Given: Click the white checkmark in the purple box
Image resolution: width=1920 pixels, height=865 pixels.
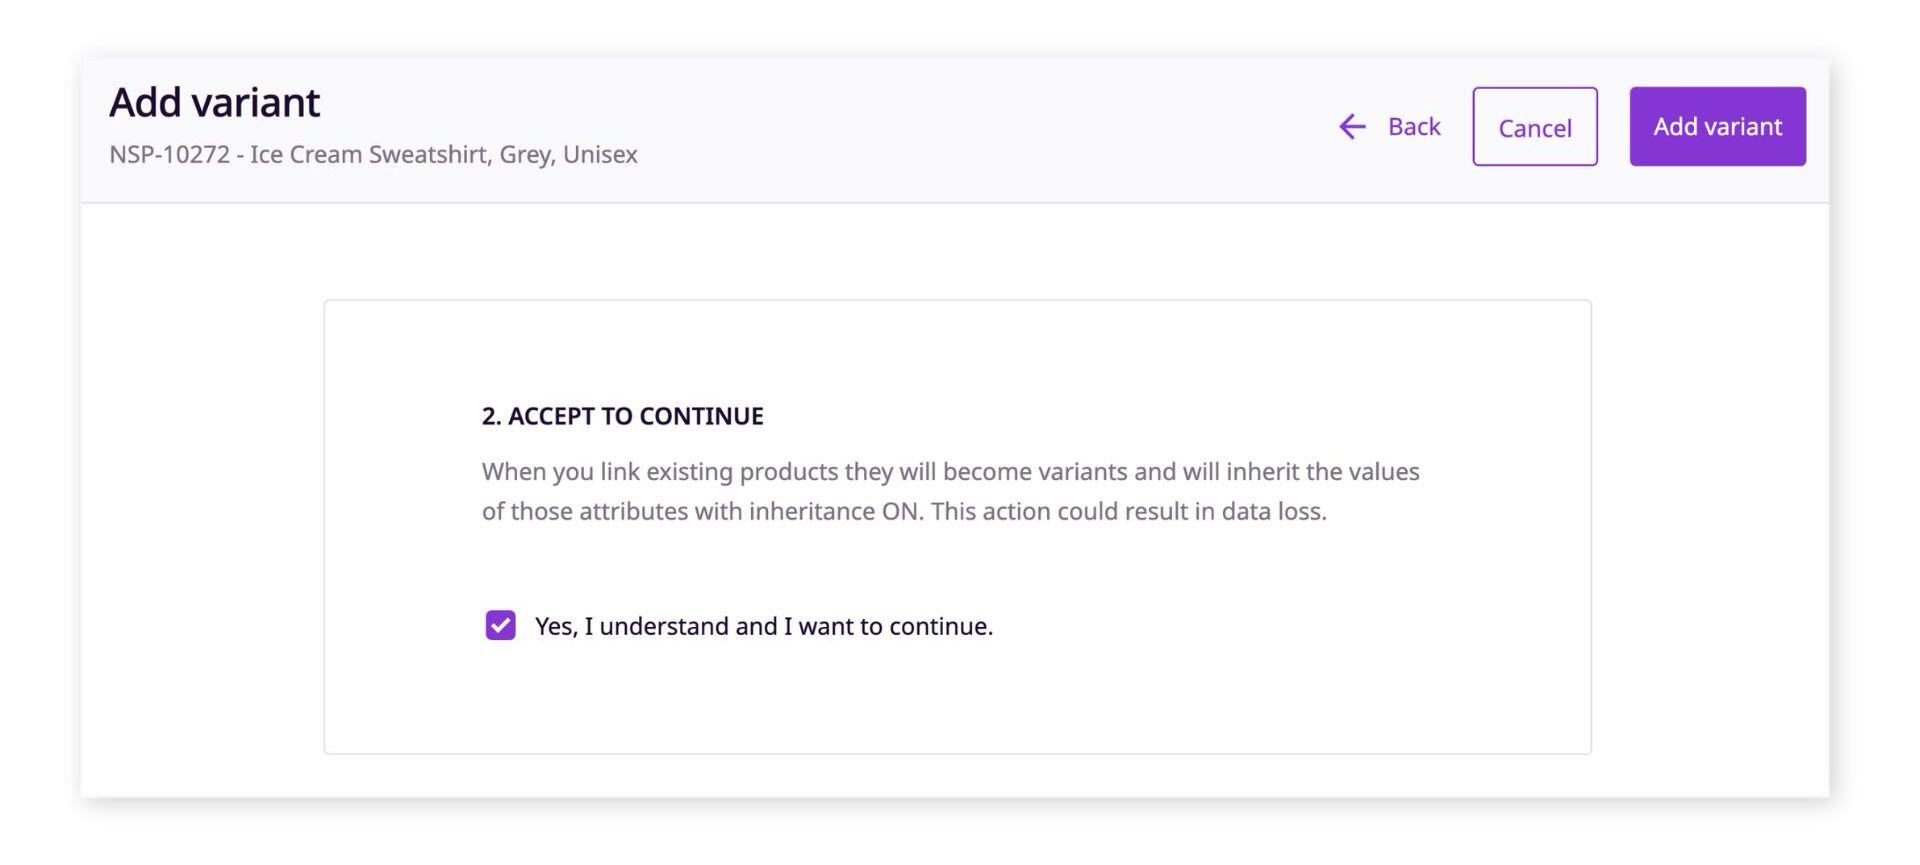Looking at the screenshot, I should pyautogui.click(x=500, y=626).
